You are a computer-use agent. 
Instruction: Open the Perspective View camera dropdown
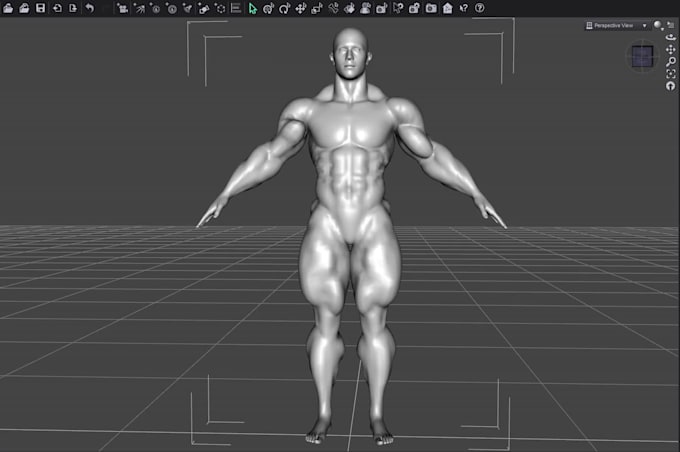click(x=616, y=26)
